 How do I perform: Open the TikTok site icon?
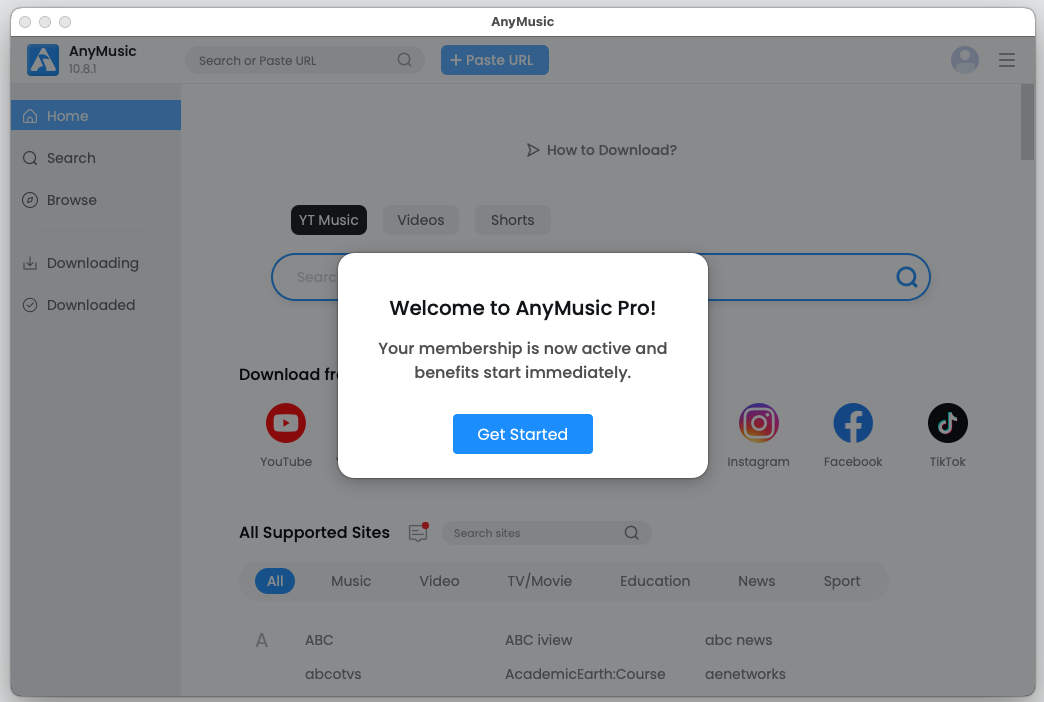(947, 423)
